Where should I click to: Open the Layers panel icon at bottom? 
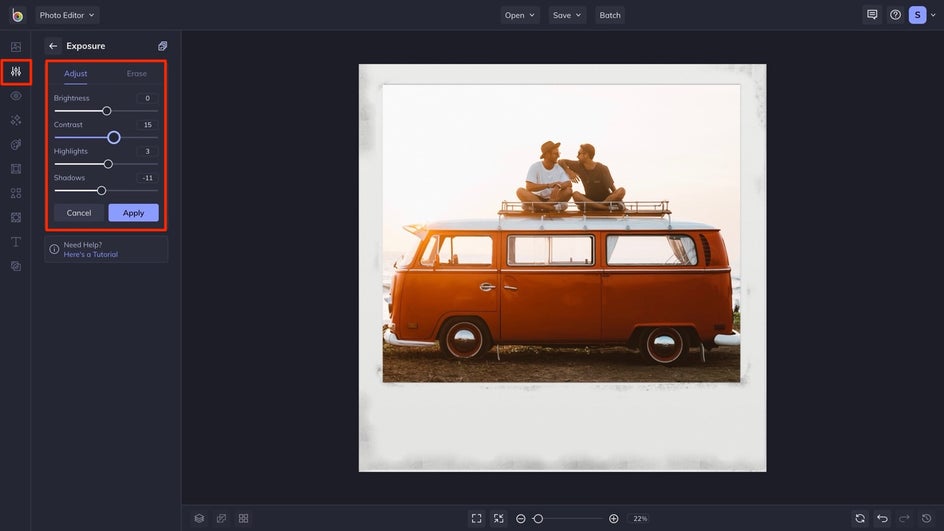click(x=199, y=518)
